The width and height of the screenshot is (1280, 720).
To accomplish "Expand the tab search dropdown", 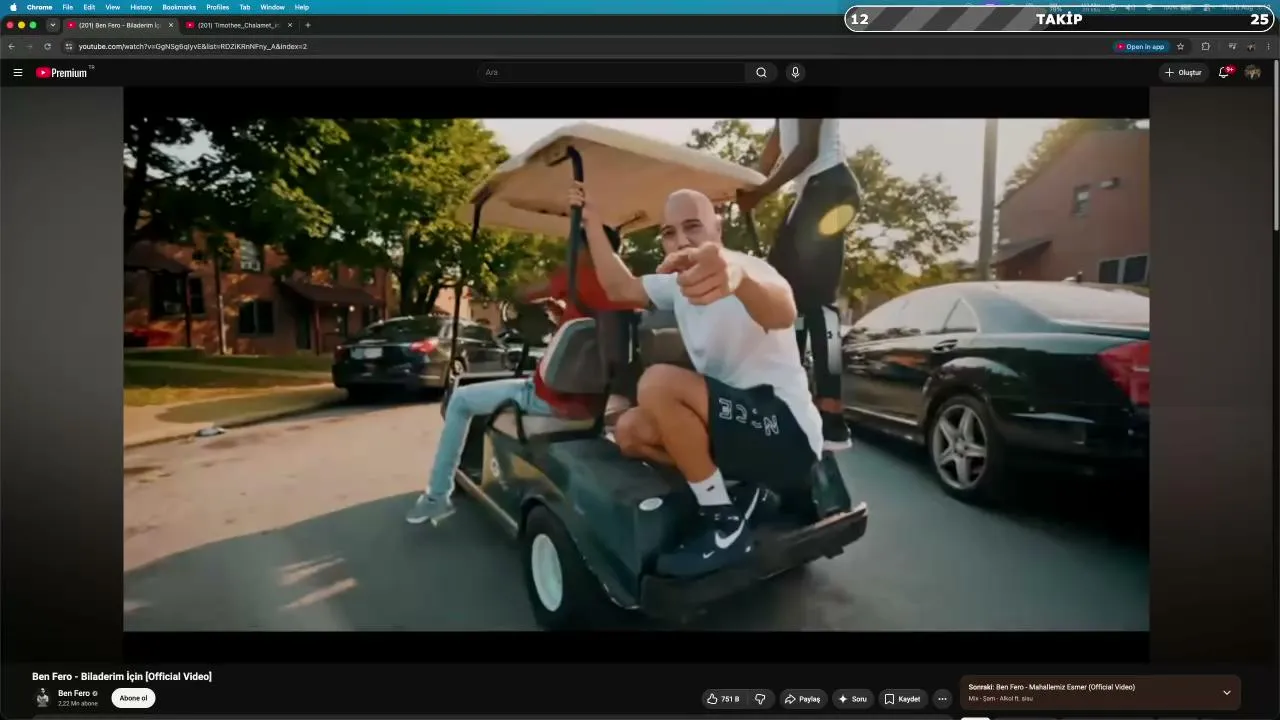I will [x=53, y=25].
